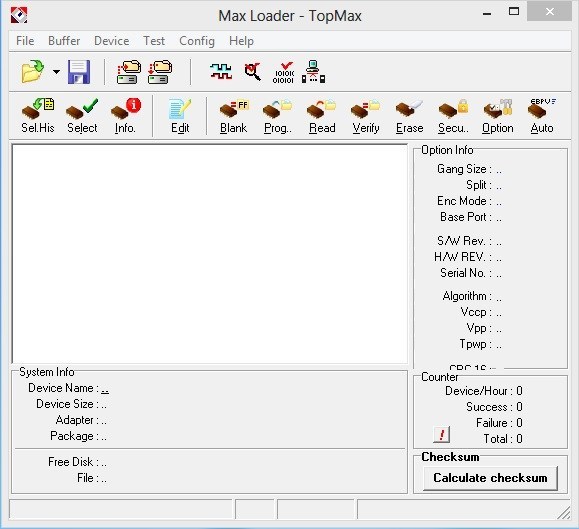Click the waveform signal icon

pyautogui.click(x=221, y=71)
